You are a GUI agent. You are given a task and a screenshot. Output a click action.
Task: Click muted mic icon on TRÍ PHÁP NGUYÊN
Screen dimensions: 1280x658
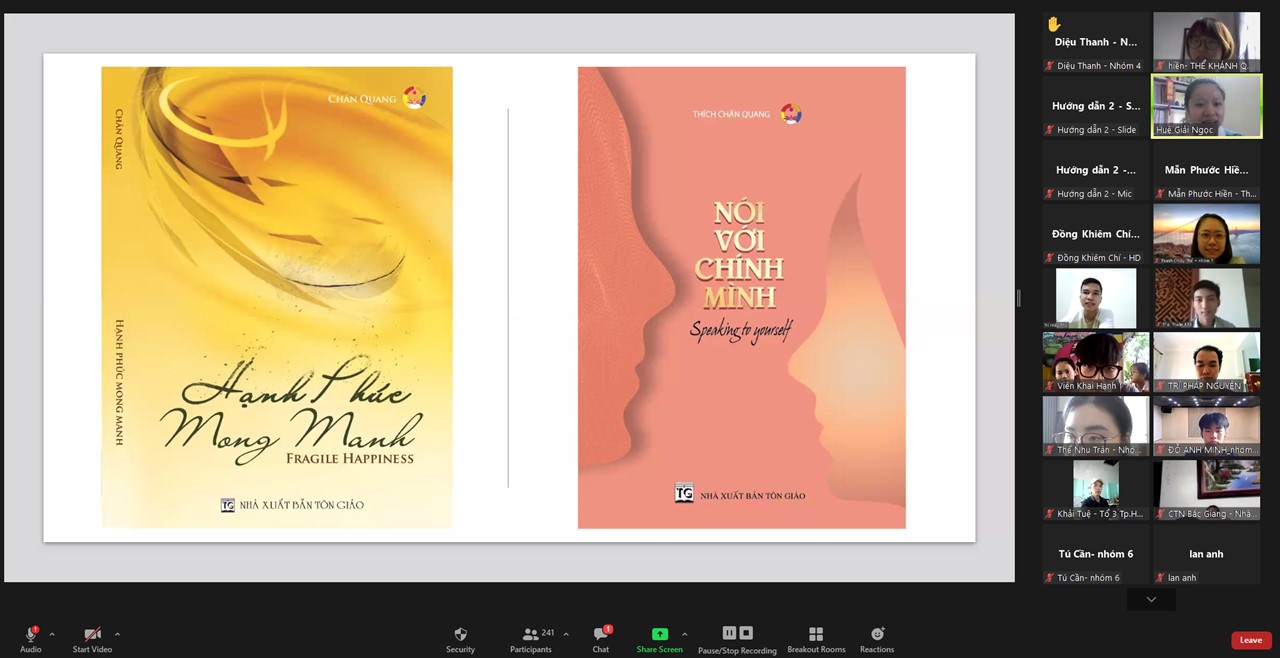(1161, 386)
